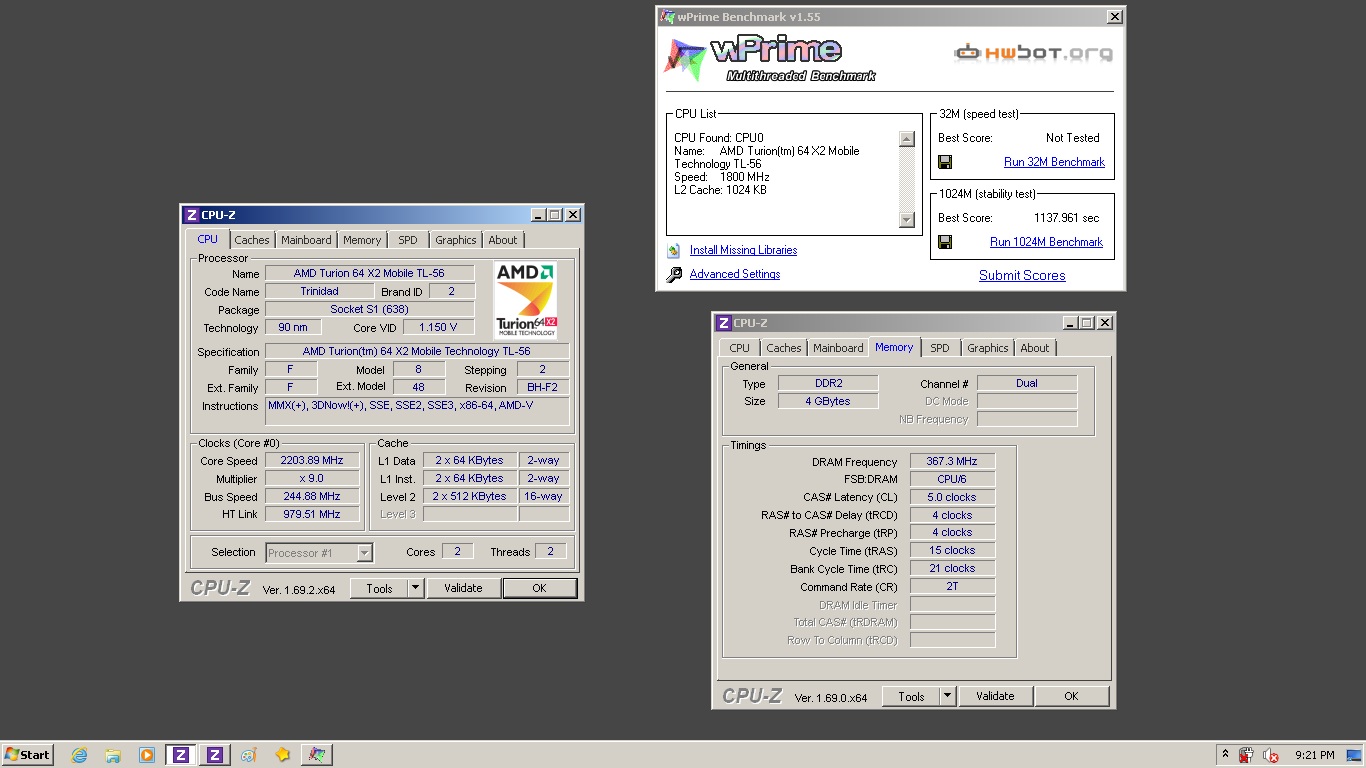Click Run 1024M Benchmark link

[x=1046, y=242]
